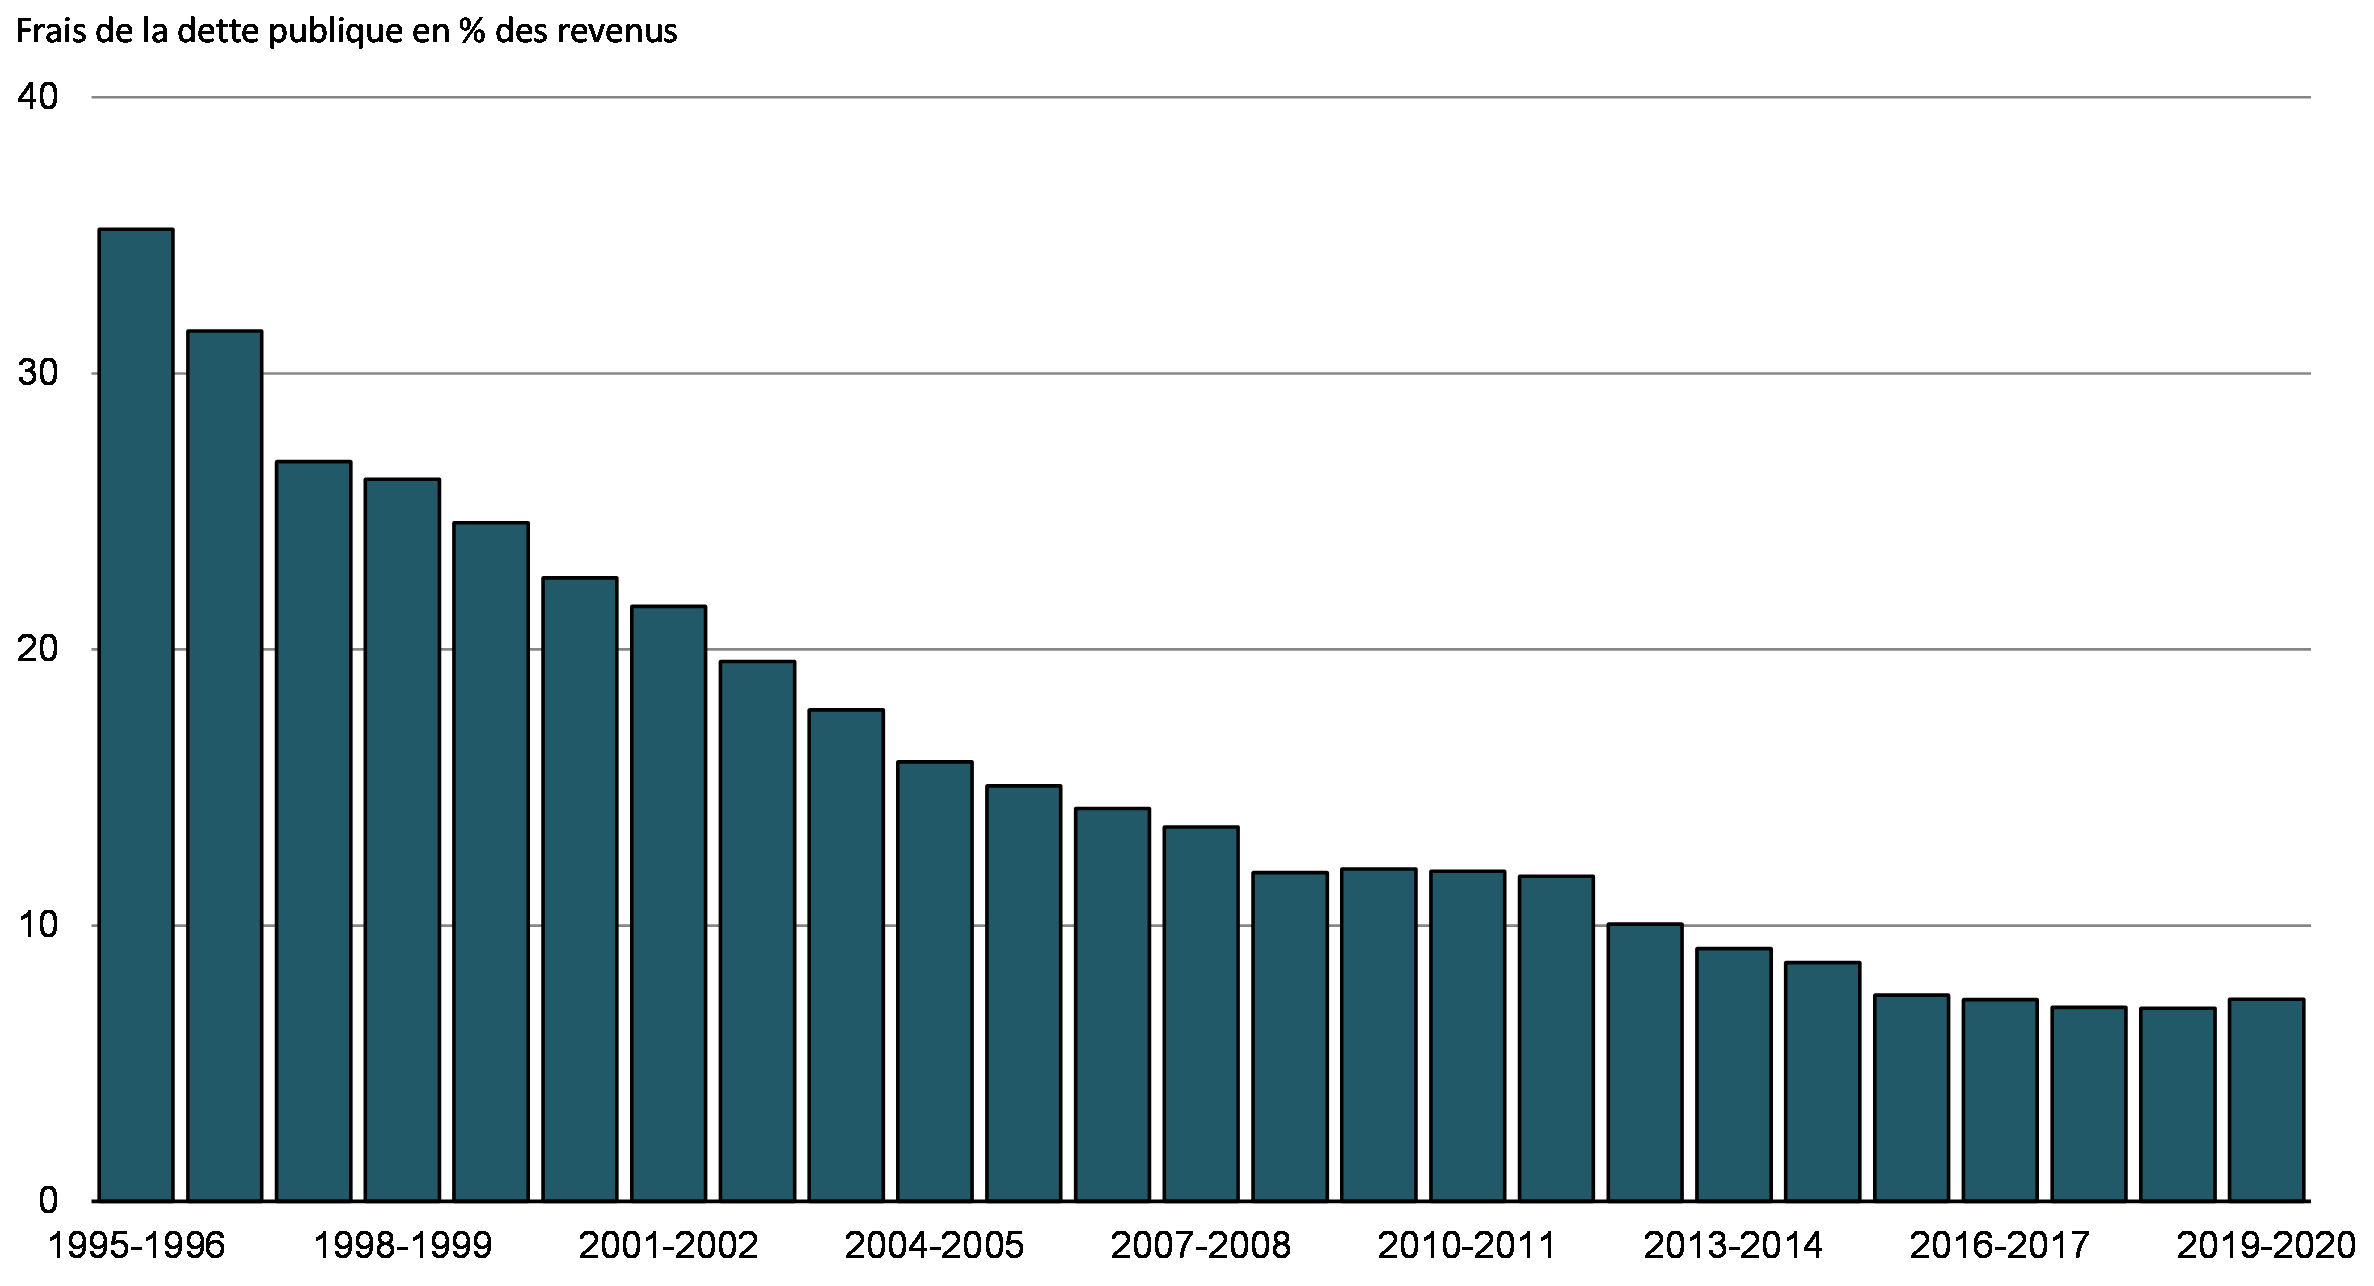
Task: Click the bar for 2013-2014
Action: [x=1733, y=1074]
